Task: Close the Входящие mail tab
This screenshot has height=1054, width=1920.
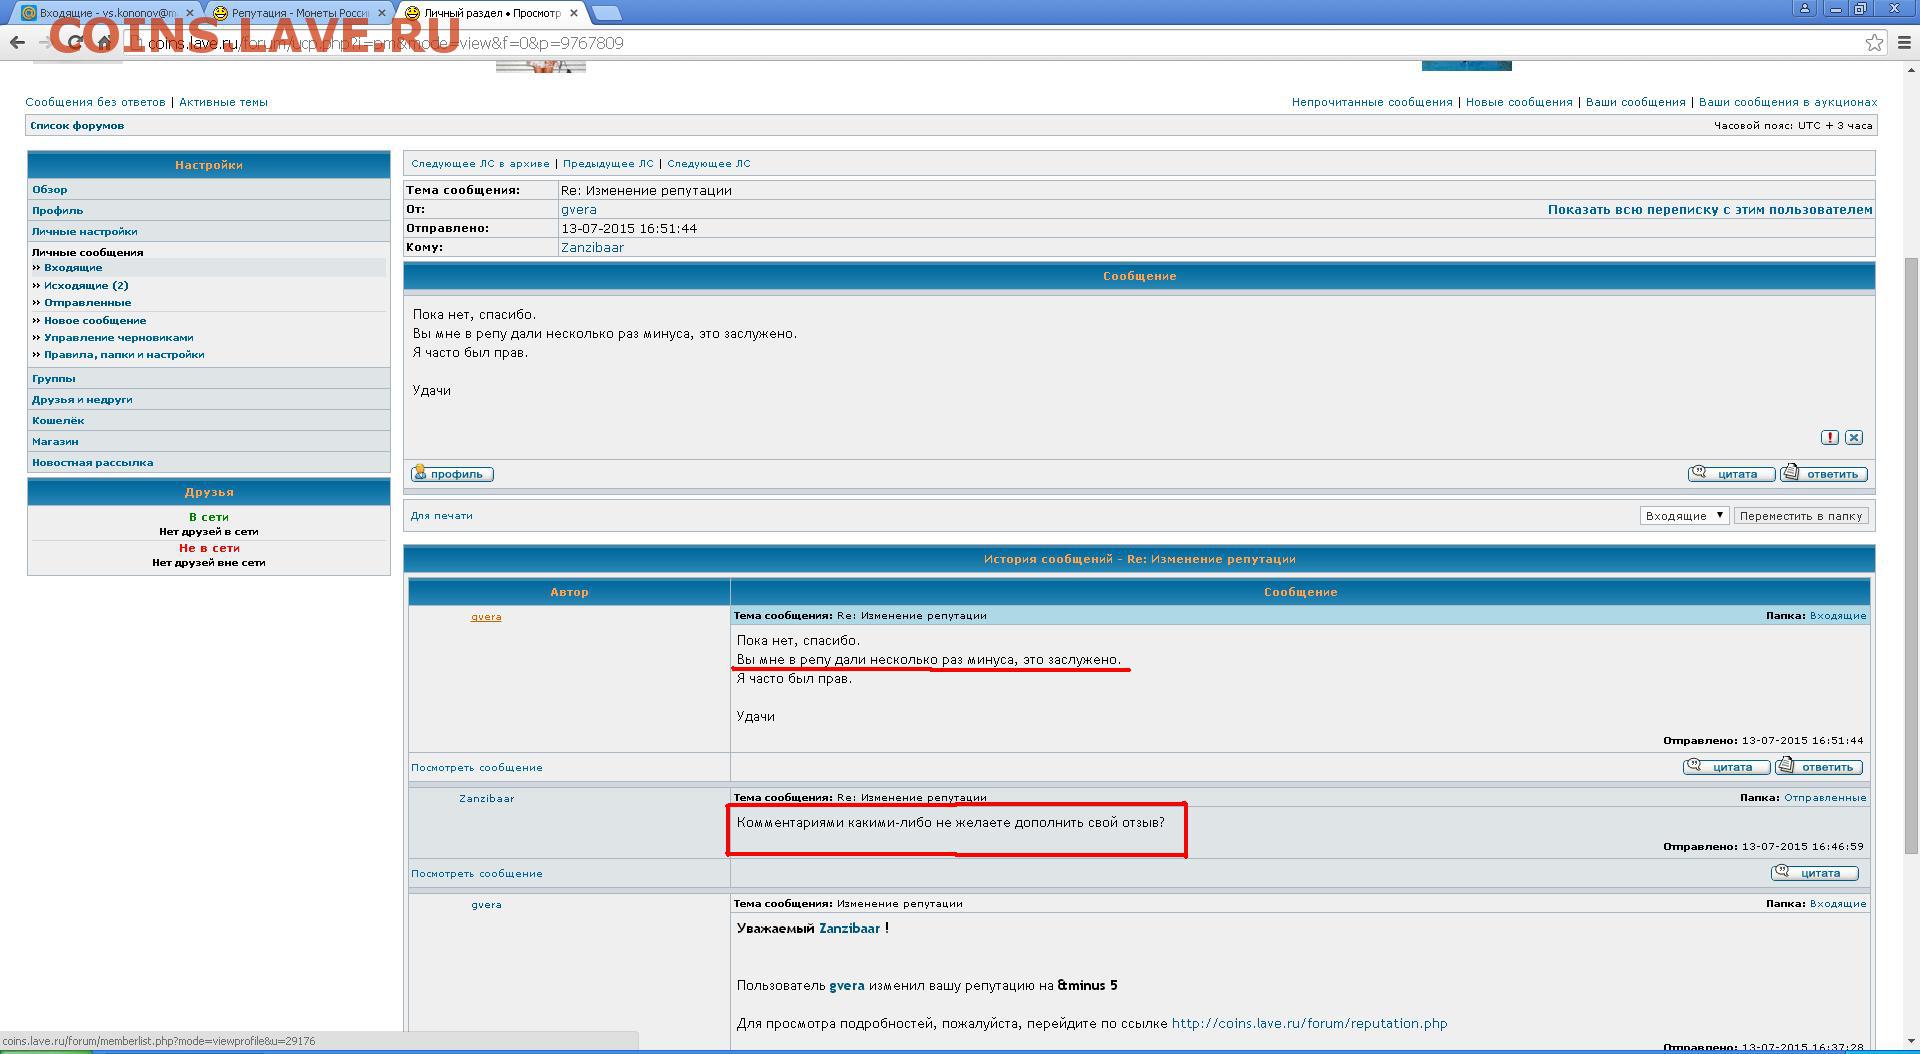Action: 190,13
